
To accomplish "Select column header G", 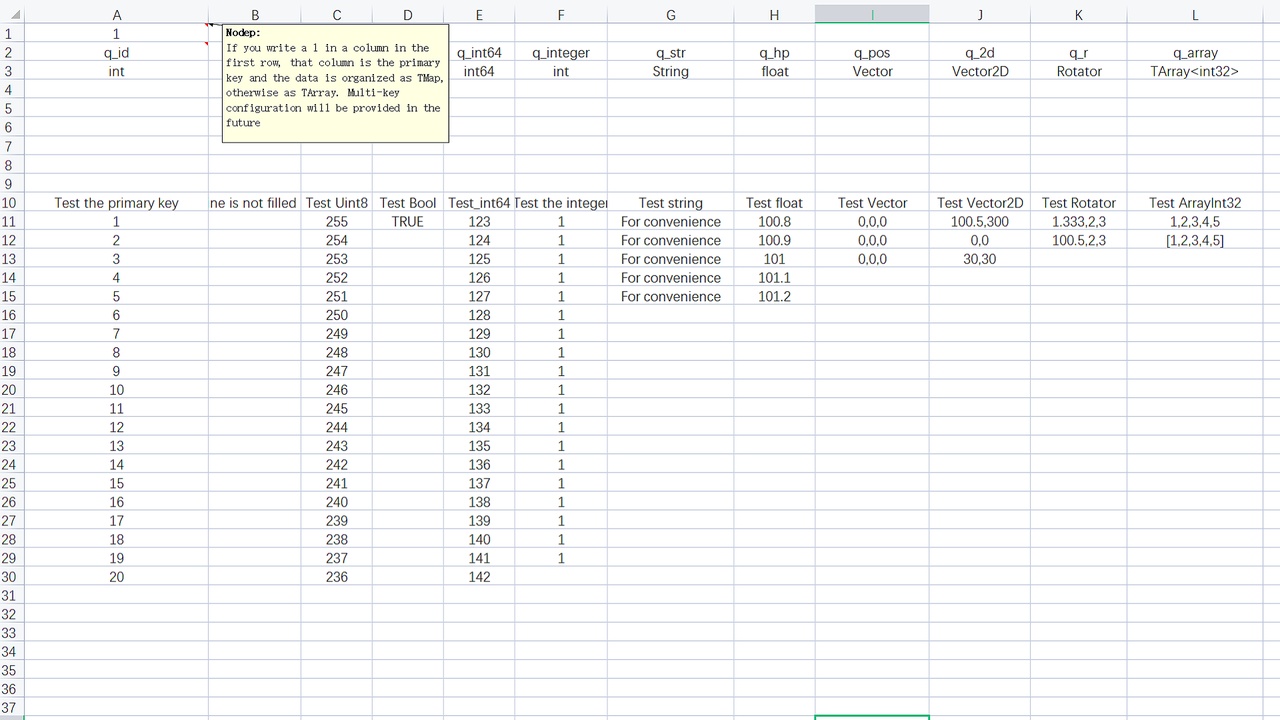I will pyautogui.click(x=670, y=14).
